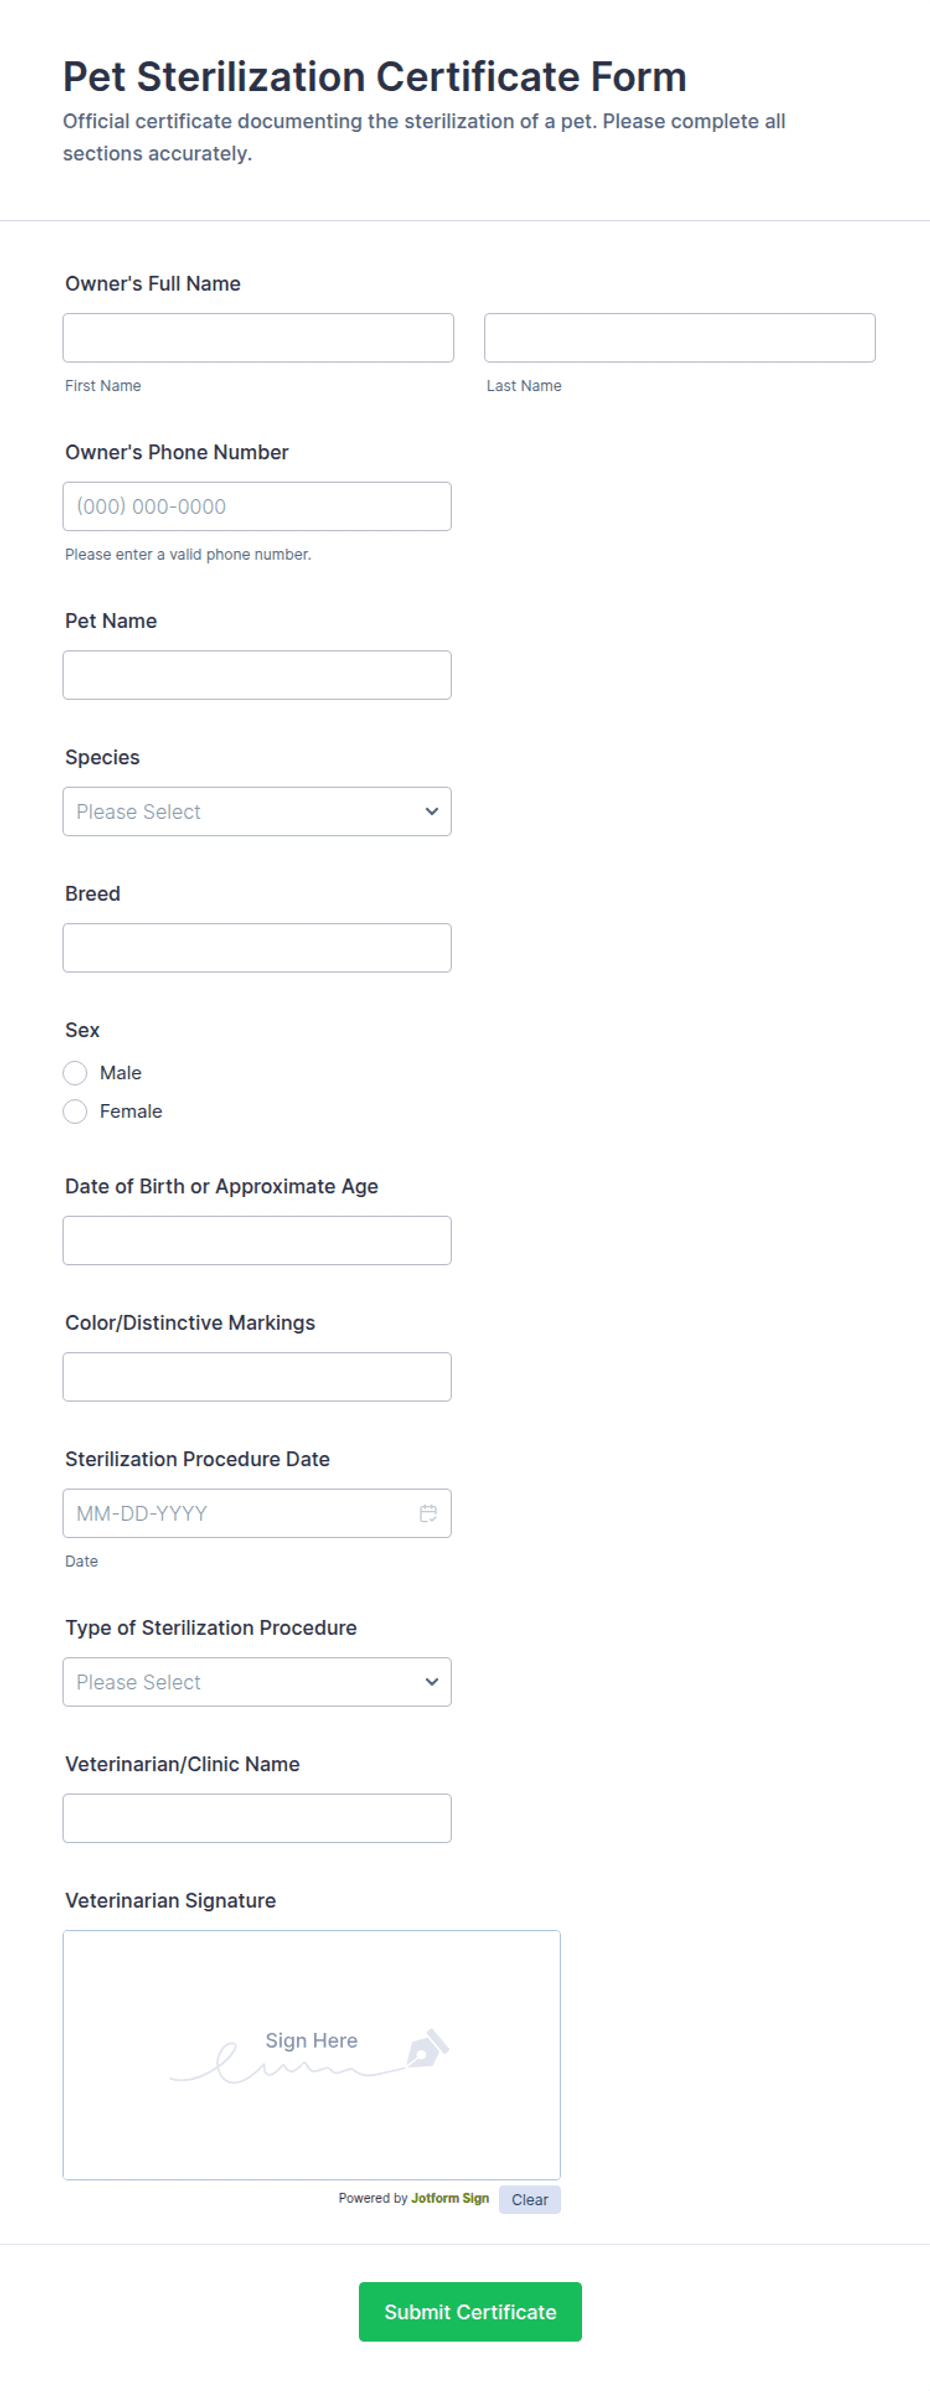930x2391 pixels.
Task: Click the Last Name input field
Action: (679, 338)
